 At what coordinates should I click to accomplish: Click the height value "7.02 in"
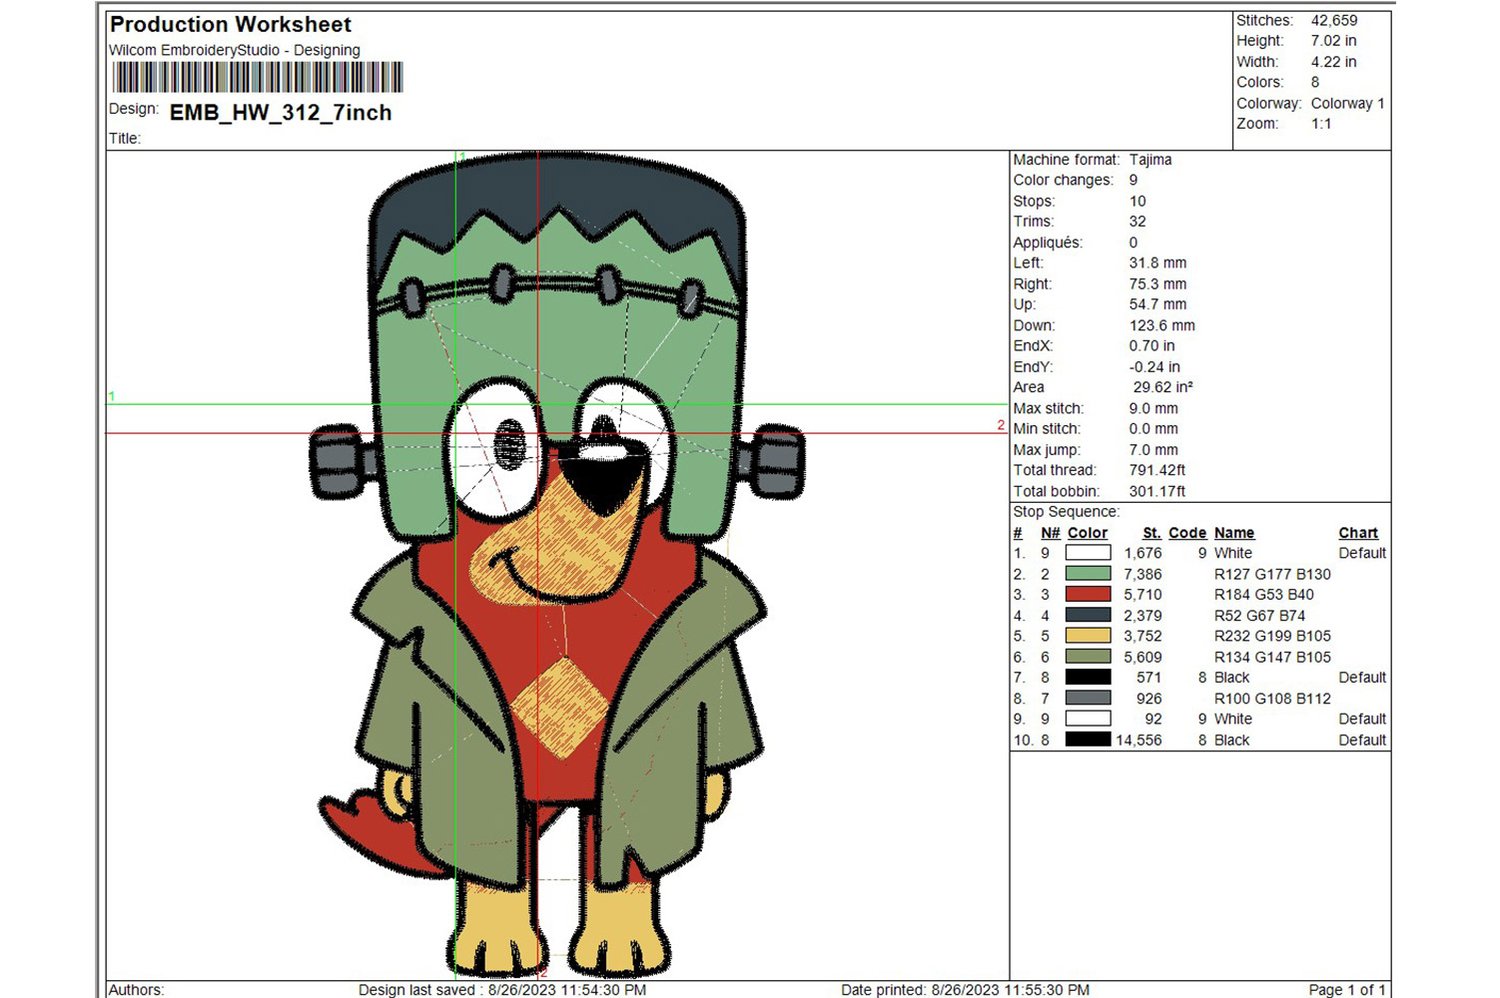coord(1334,41)
